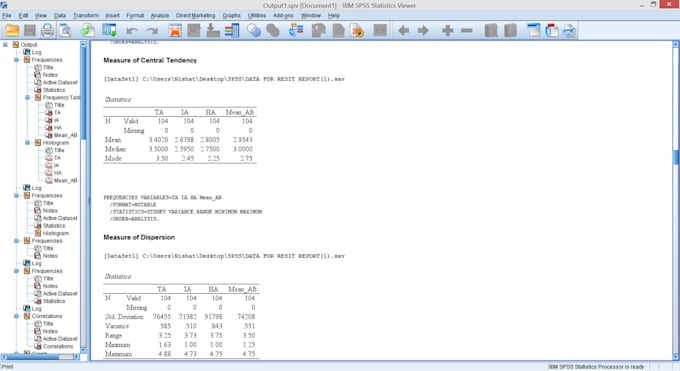Collapse the root Output tree node
680x371 pixels.
click(5, 44)
